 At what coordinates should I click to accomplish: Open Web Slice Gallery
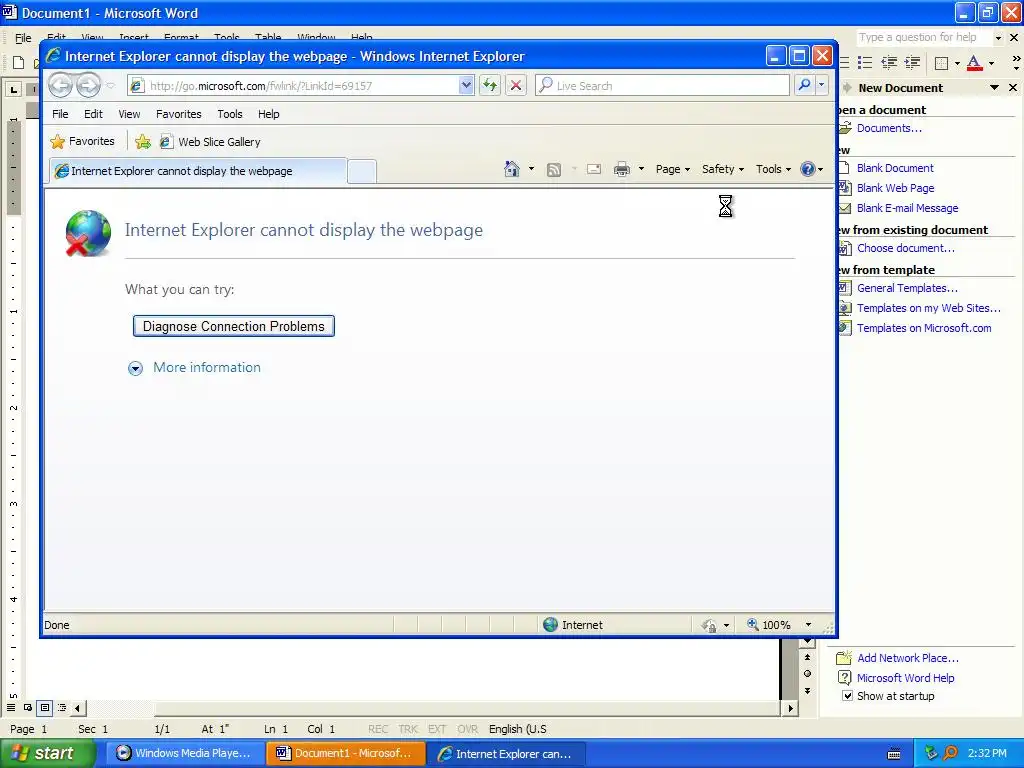click(210, 142)
